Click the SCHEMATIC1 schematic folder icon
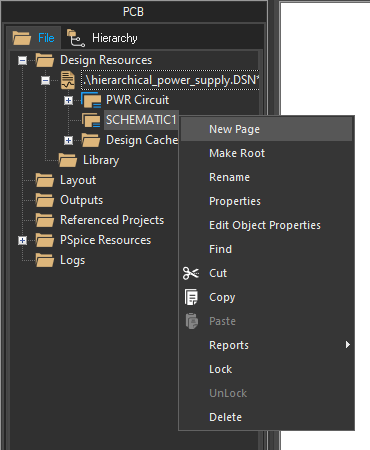 pyautogui.click(x=91, y=120)
